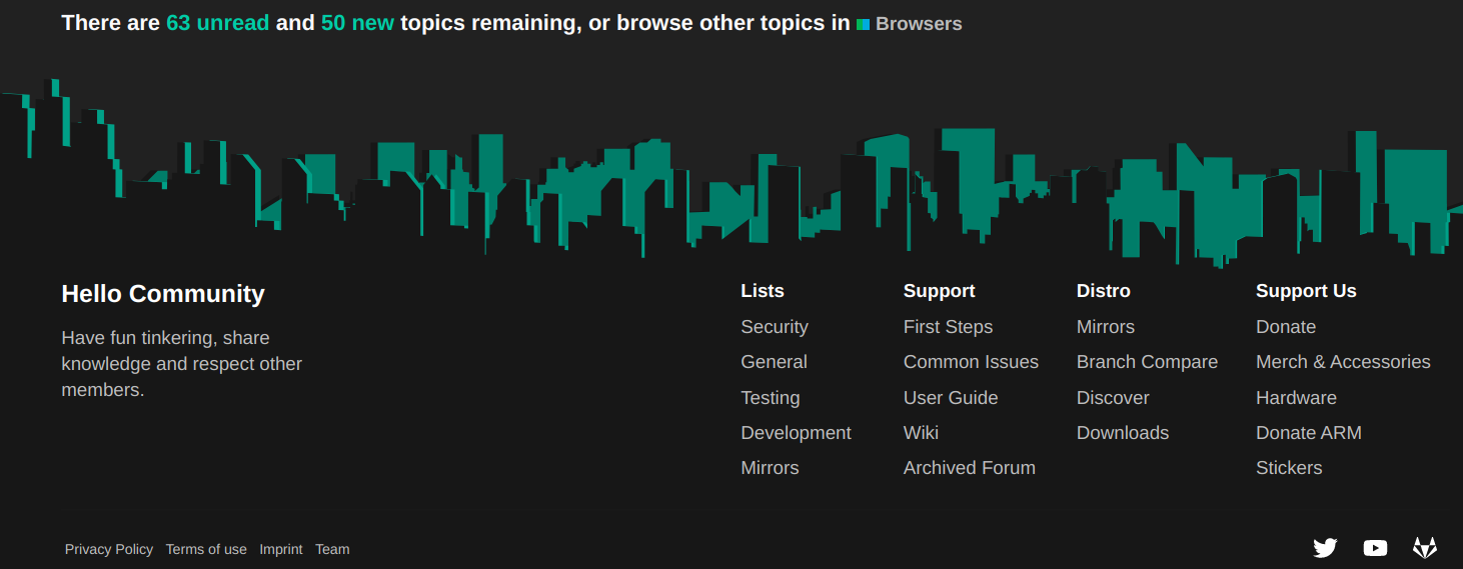
Task: Open Common Issues support page
Action: coord(971,362)
